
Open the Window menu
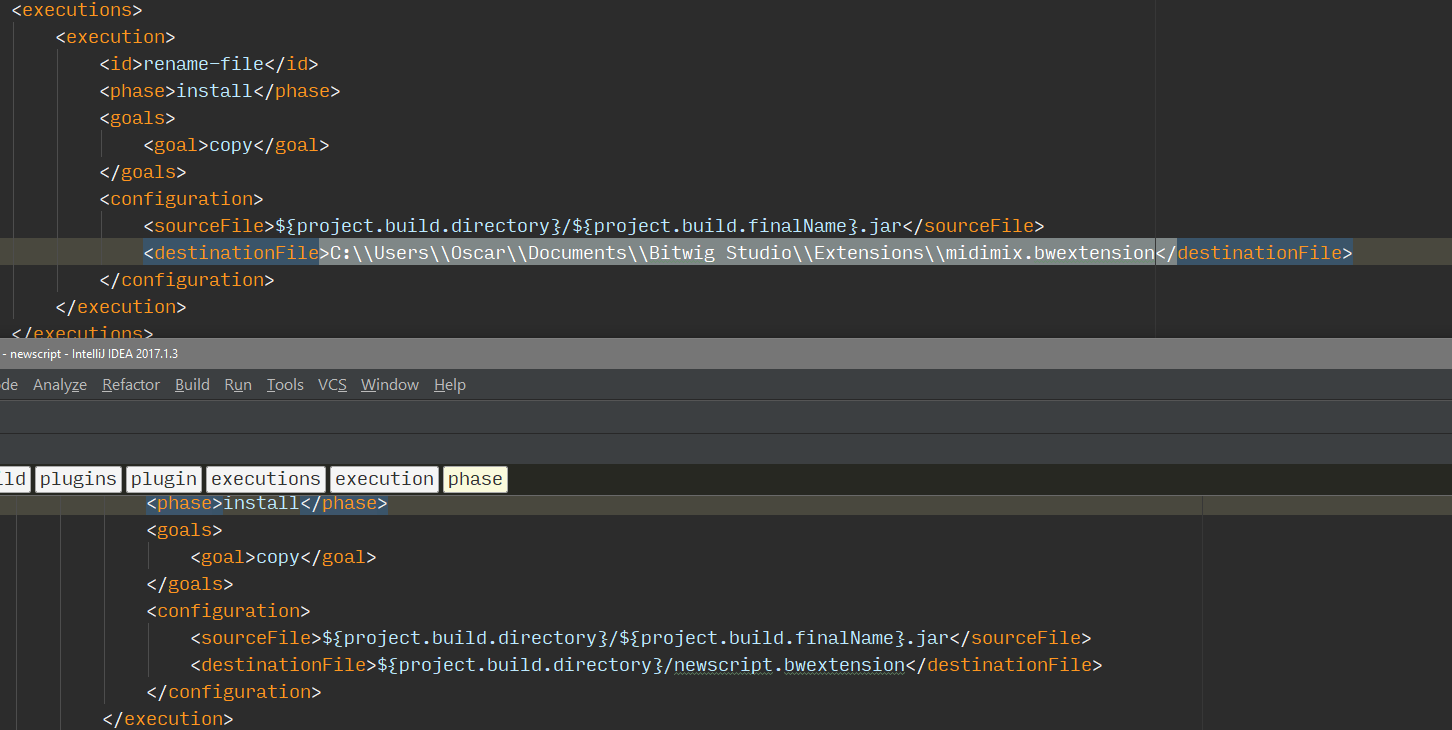click(x=390, y=385)
